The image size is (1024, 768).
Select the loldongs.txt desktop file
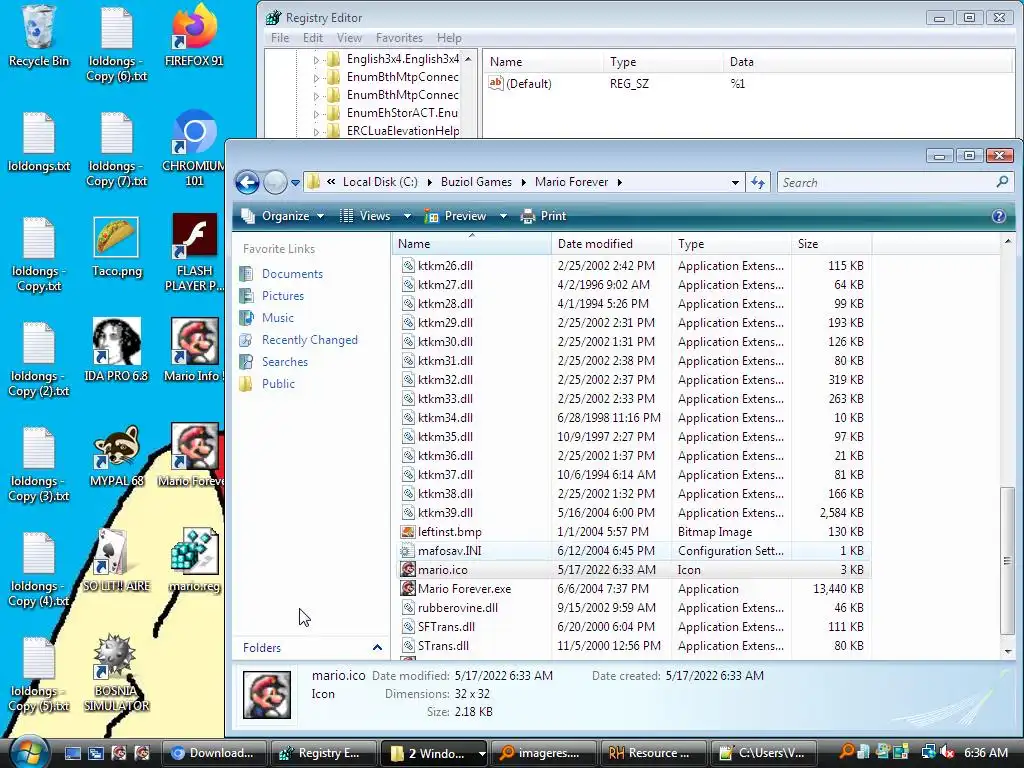tap(39, 142)
